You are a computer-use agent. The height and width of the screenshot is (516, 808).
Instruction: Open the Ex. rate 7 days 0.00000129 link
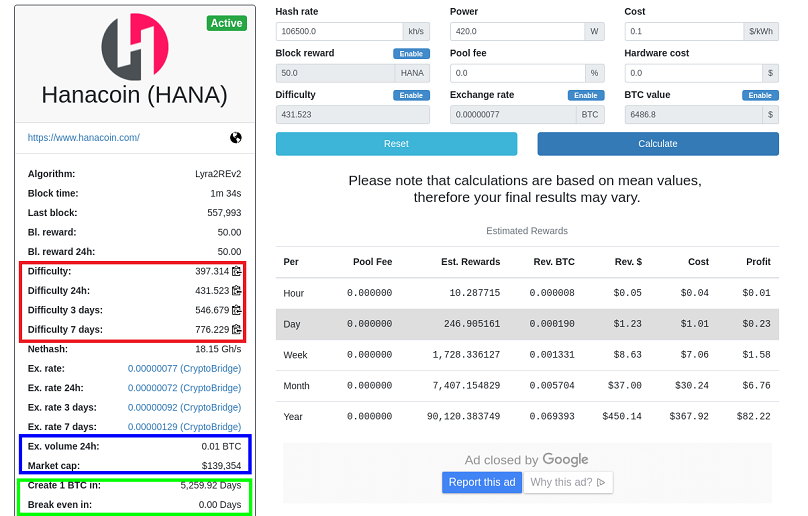point(184,427)
